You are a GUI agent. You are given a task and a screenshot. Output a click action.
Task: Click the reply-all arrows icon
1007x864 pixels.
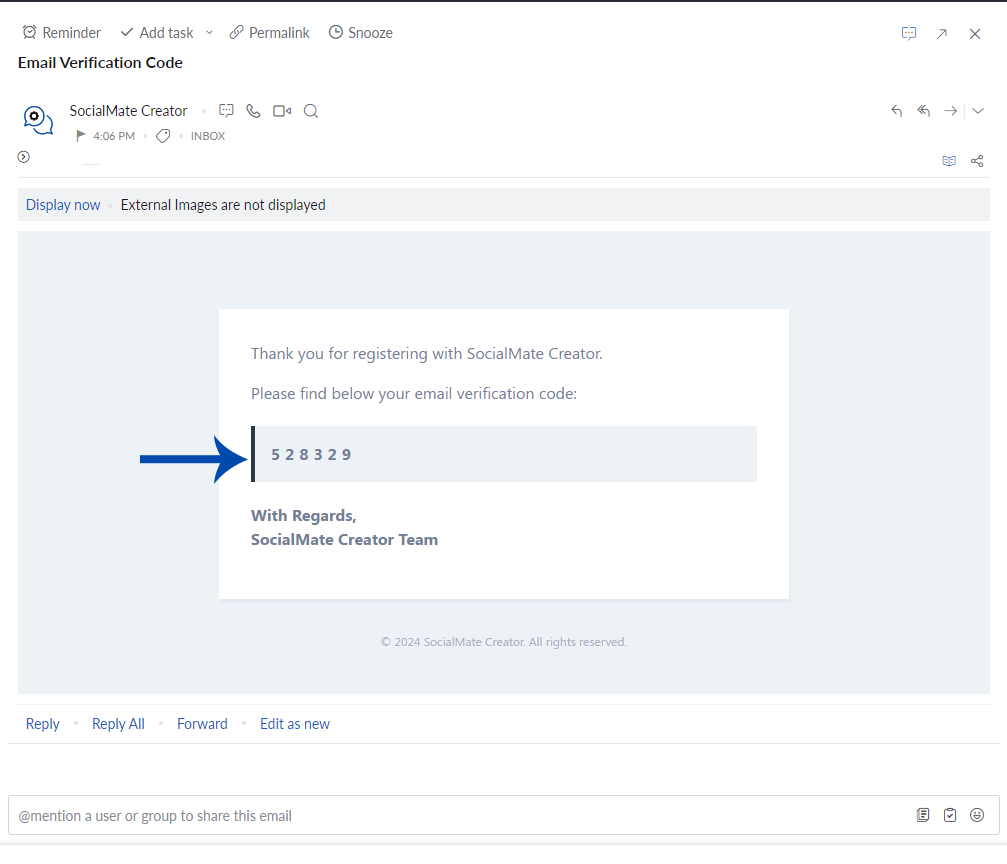(x=924, y=110)
